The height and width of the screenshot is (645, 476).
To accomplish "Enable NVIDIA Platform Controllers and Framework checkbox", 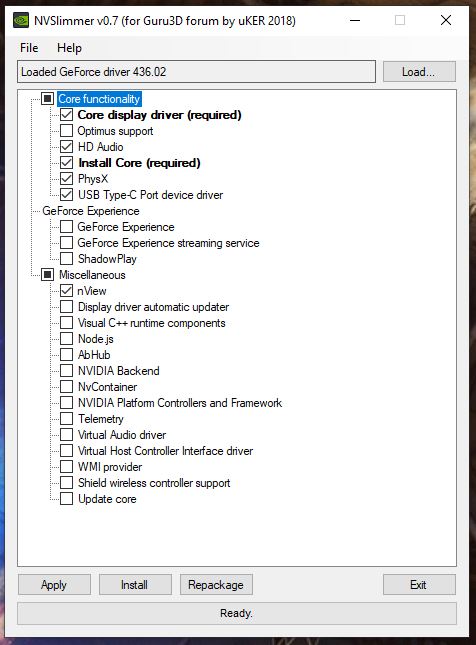I will click(66, 403).
